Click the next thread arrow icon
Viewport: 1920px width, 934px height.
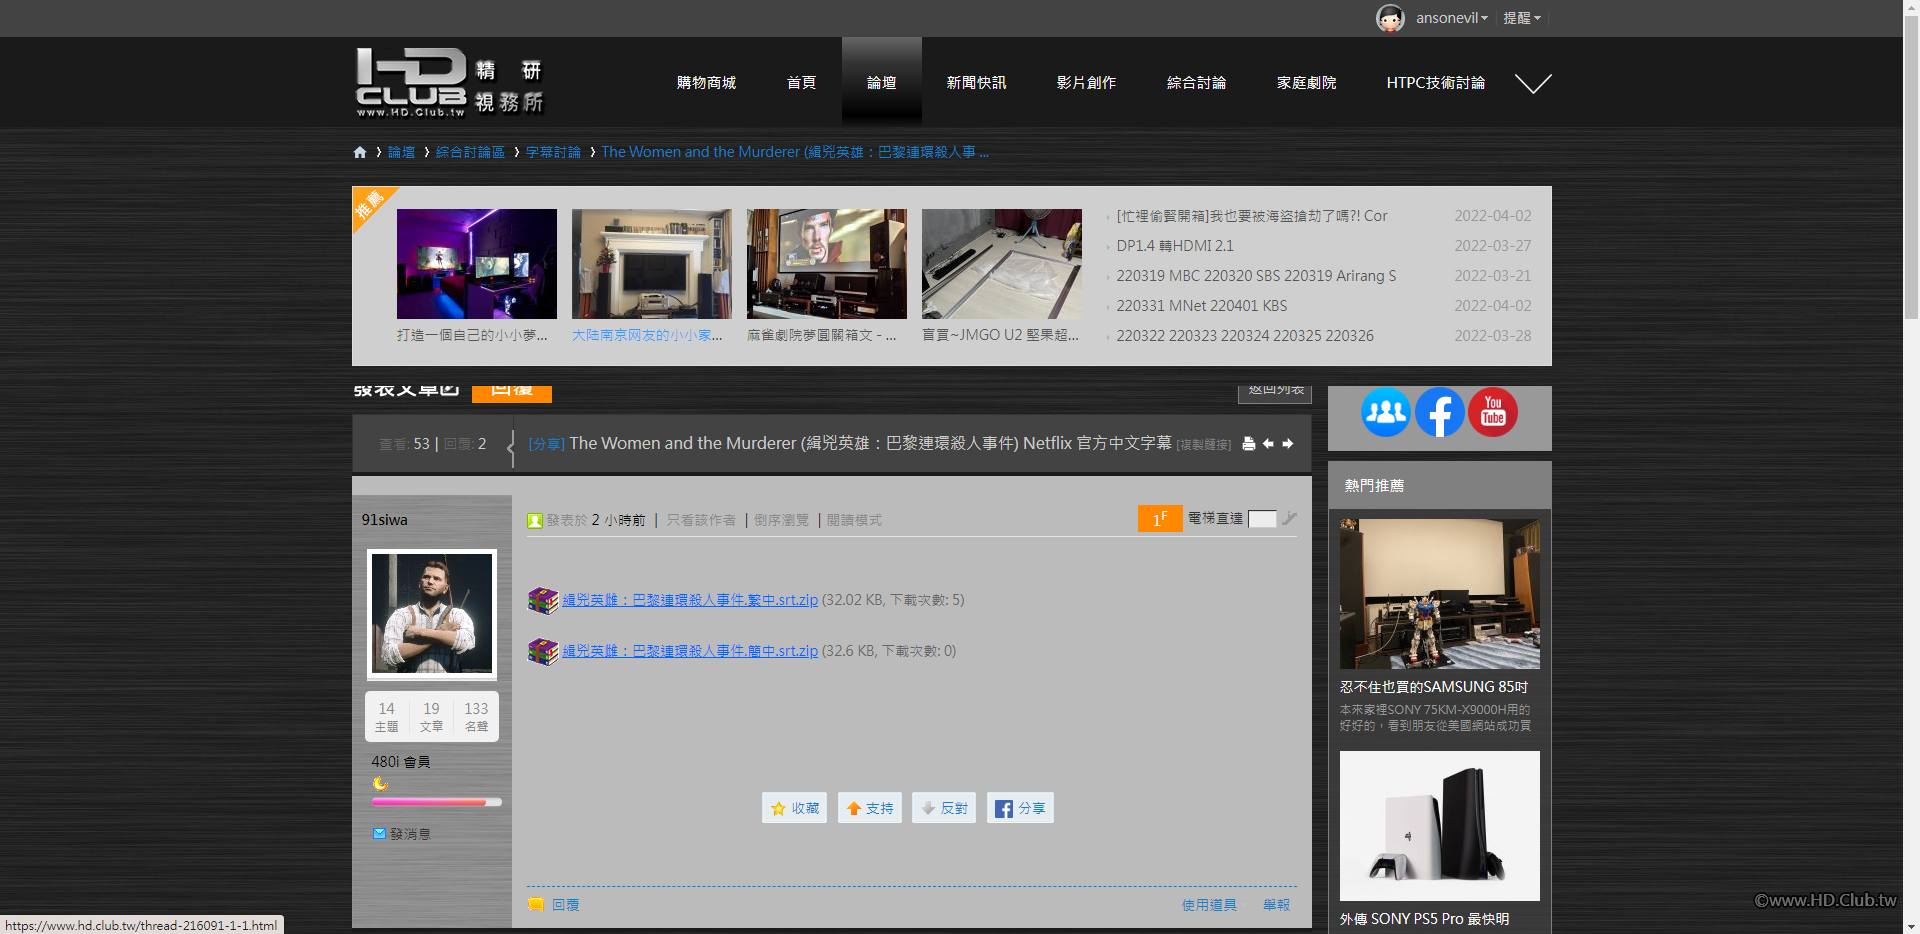1288,444
